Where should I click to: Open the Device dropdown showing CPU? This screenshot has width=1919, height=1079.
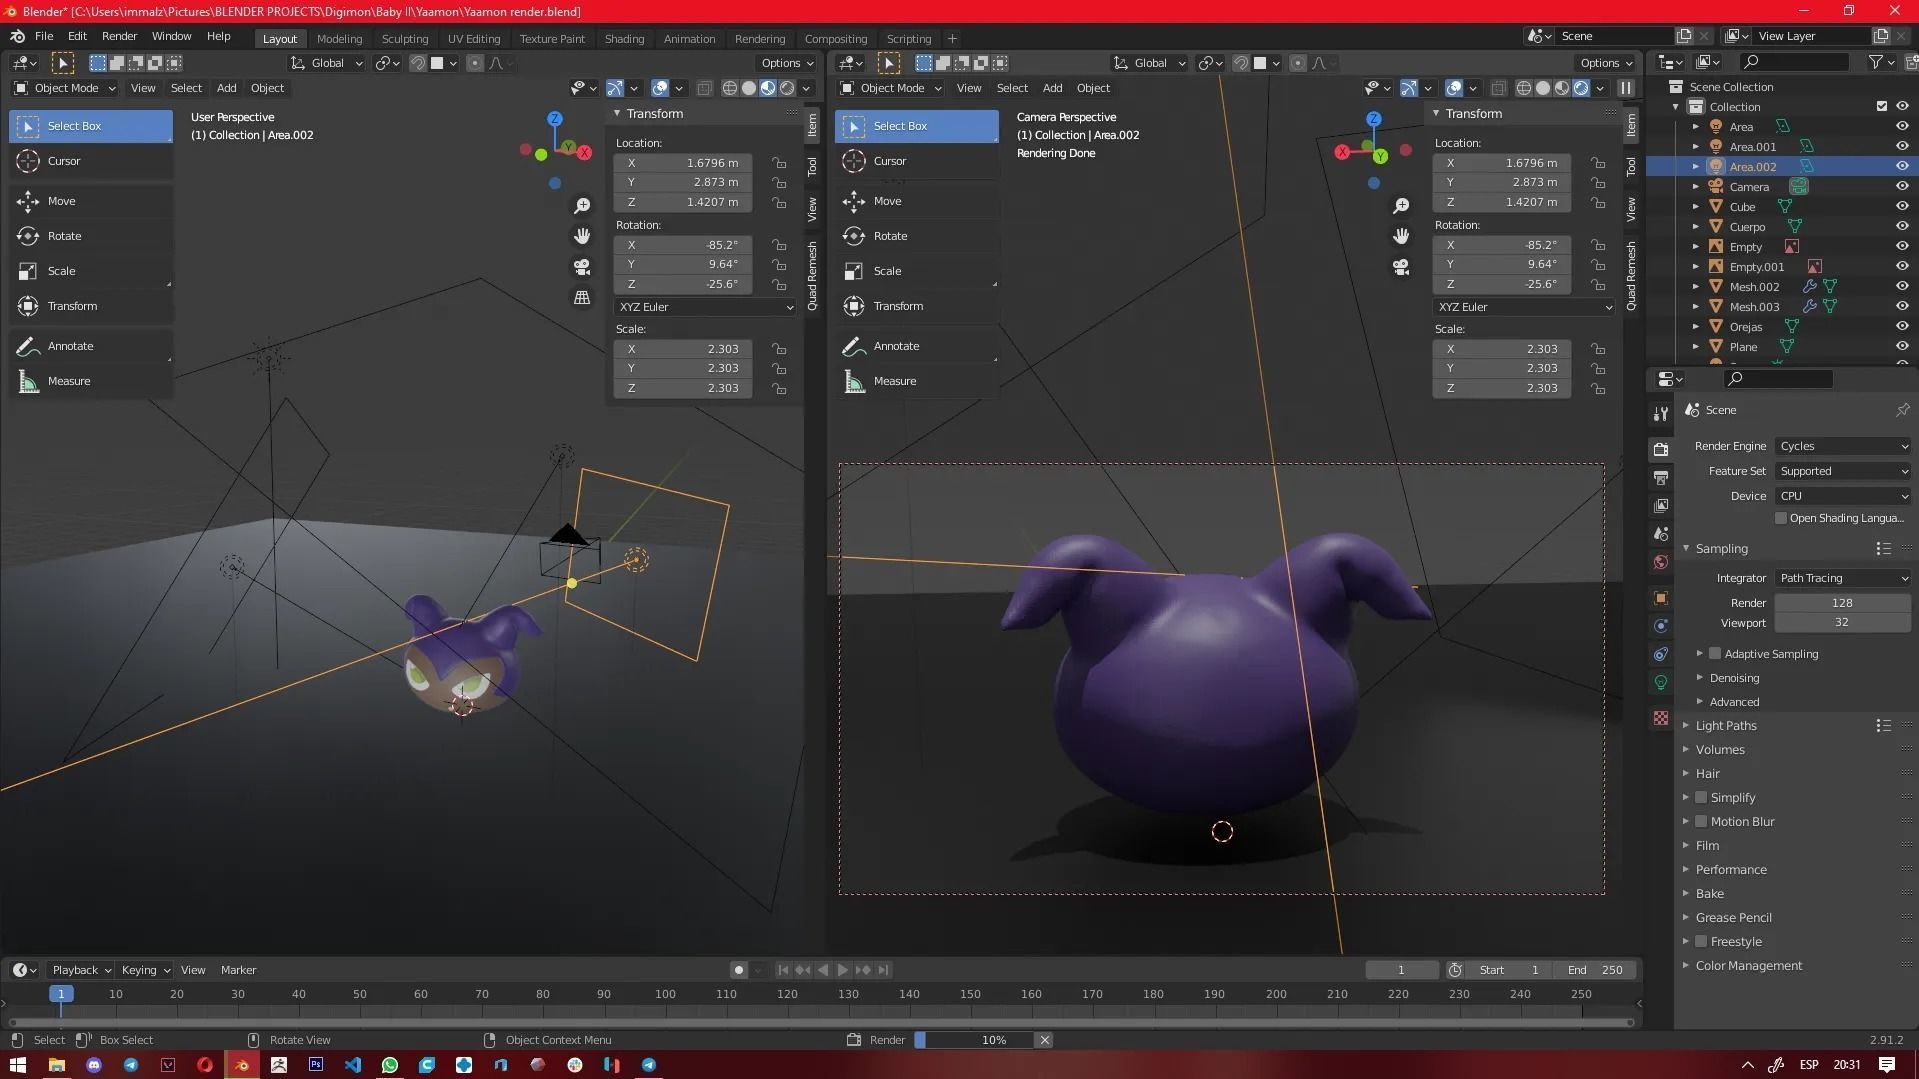pyautogui.click(x=1843, y=496)
